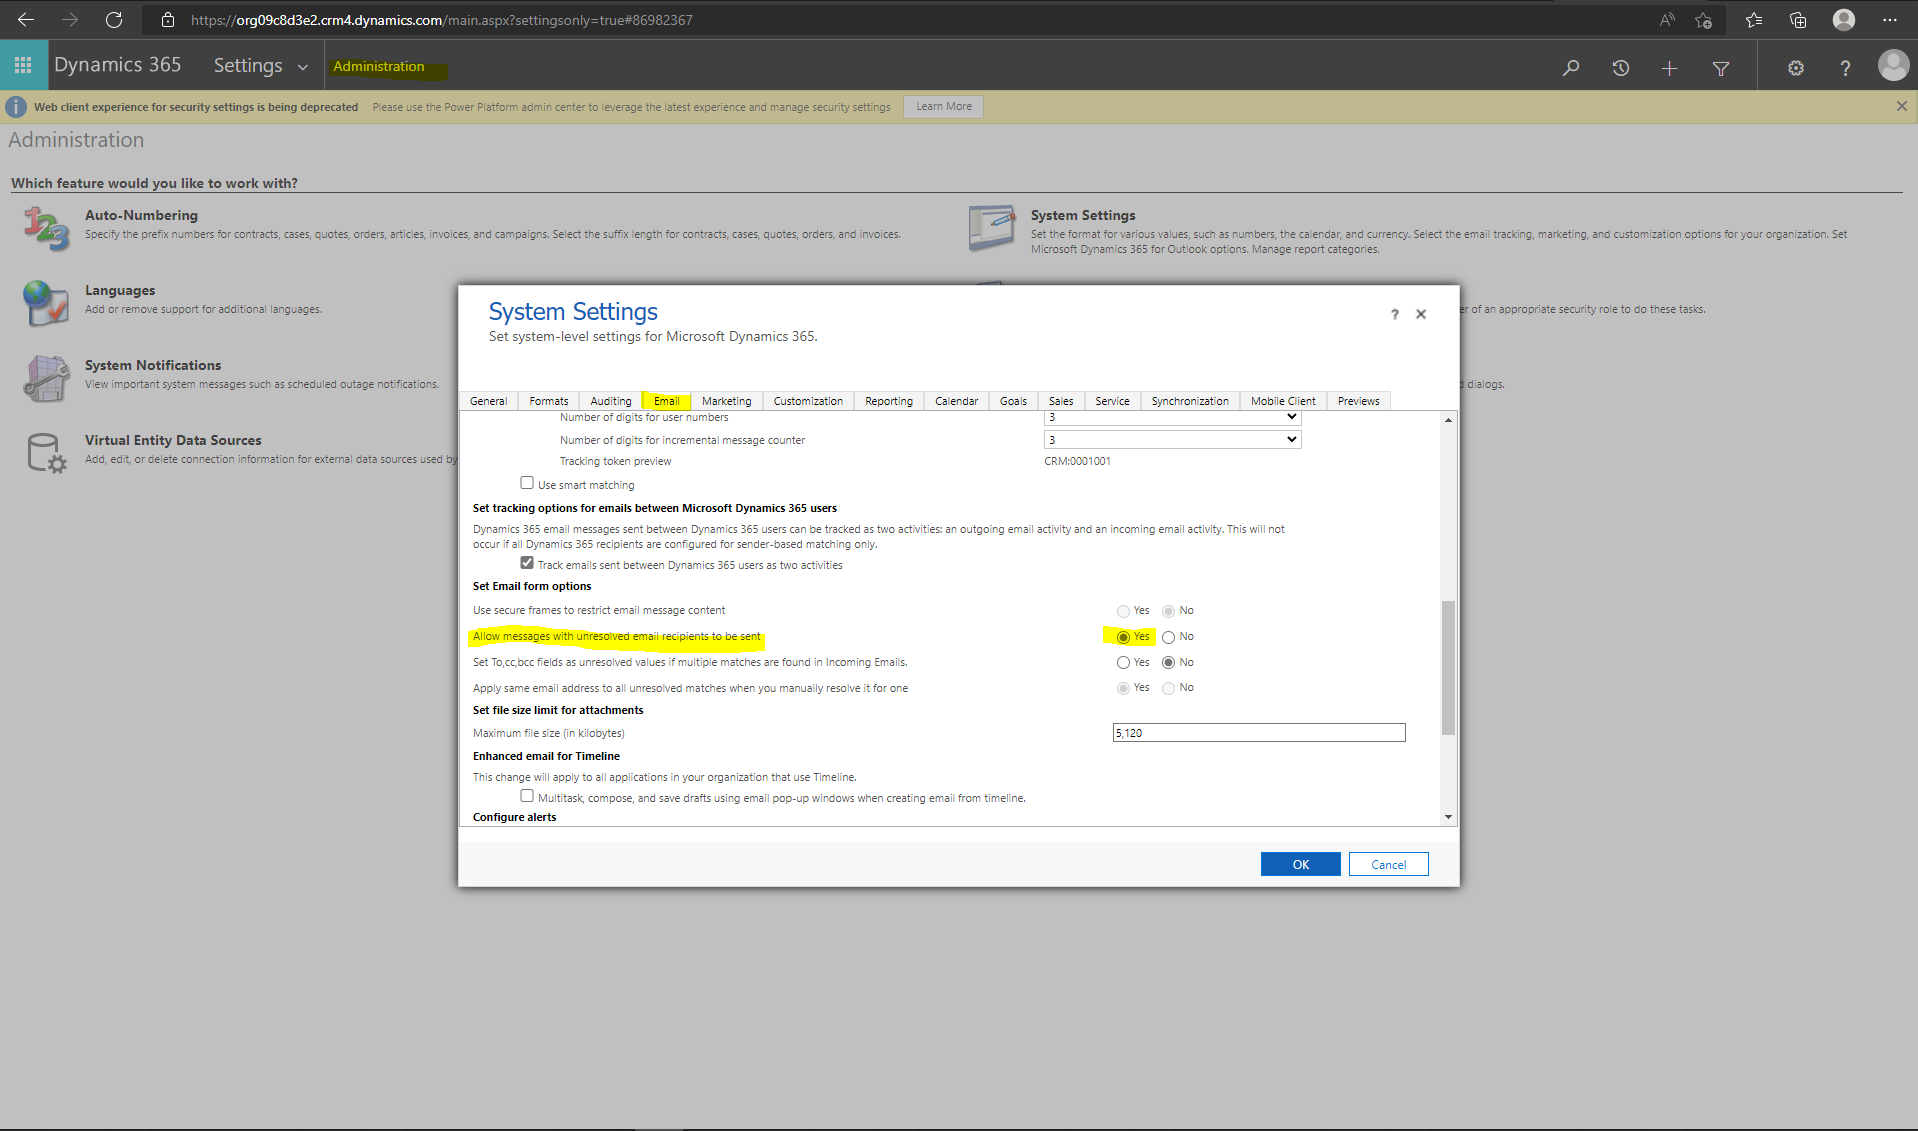Click the System Settings icon
This screenshot has height=1131, width=1918.
click(x=992, y=228)
